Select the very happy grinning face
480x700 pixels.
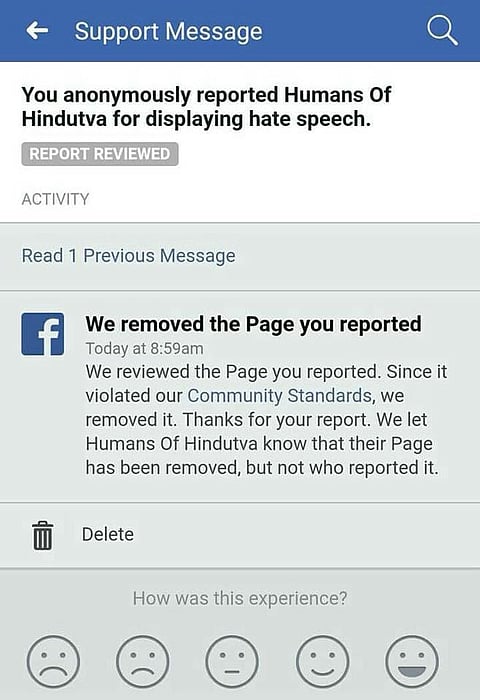point(412,662)
